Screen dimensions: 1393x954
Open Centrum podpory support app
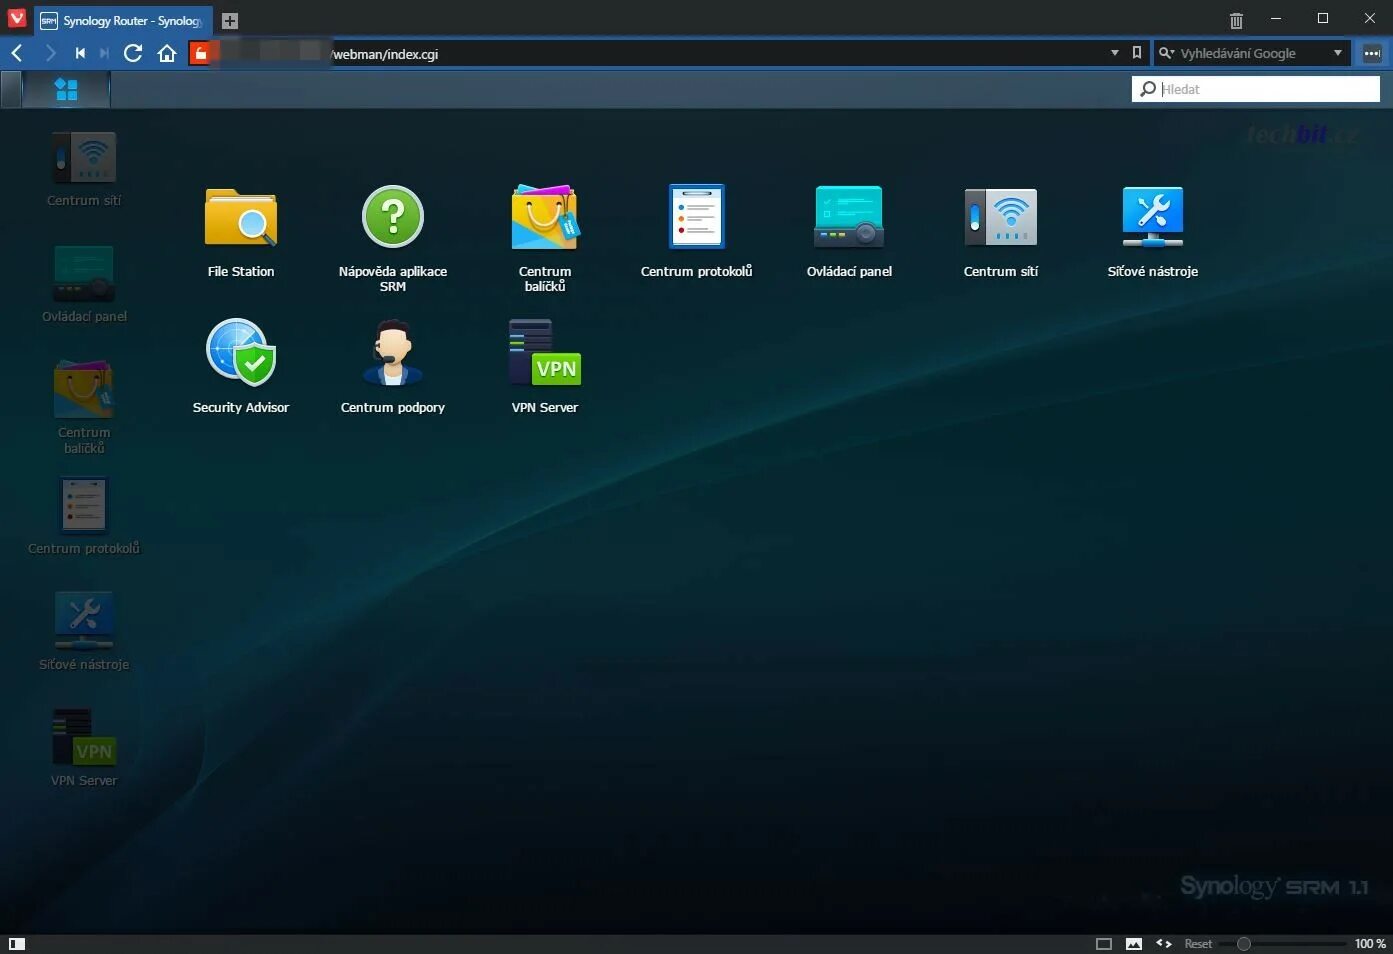coord(393,366)
